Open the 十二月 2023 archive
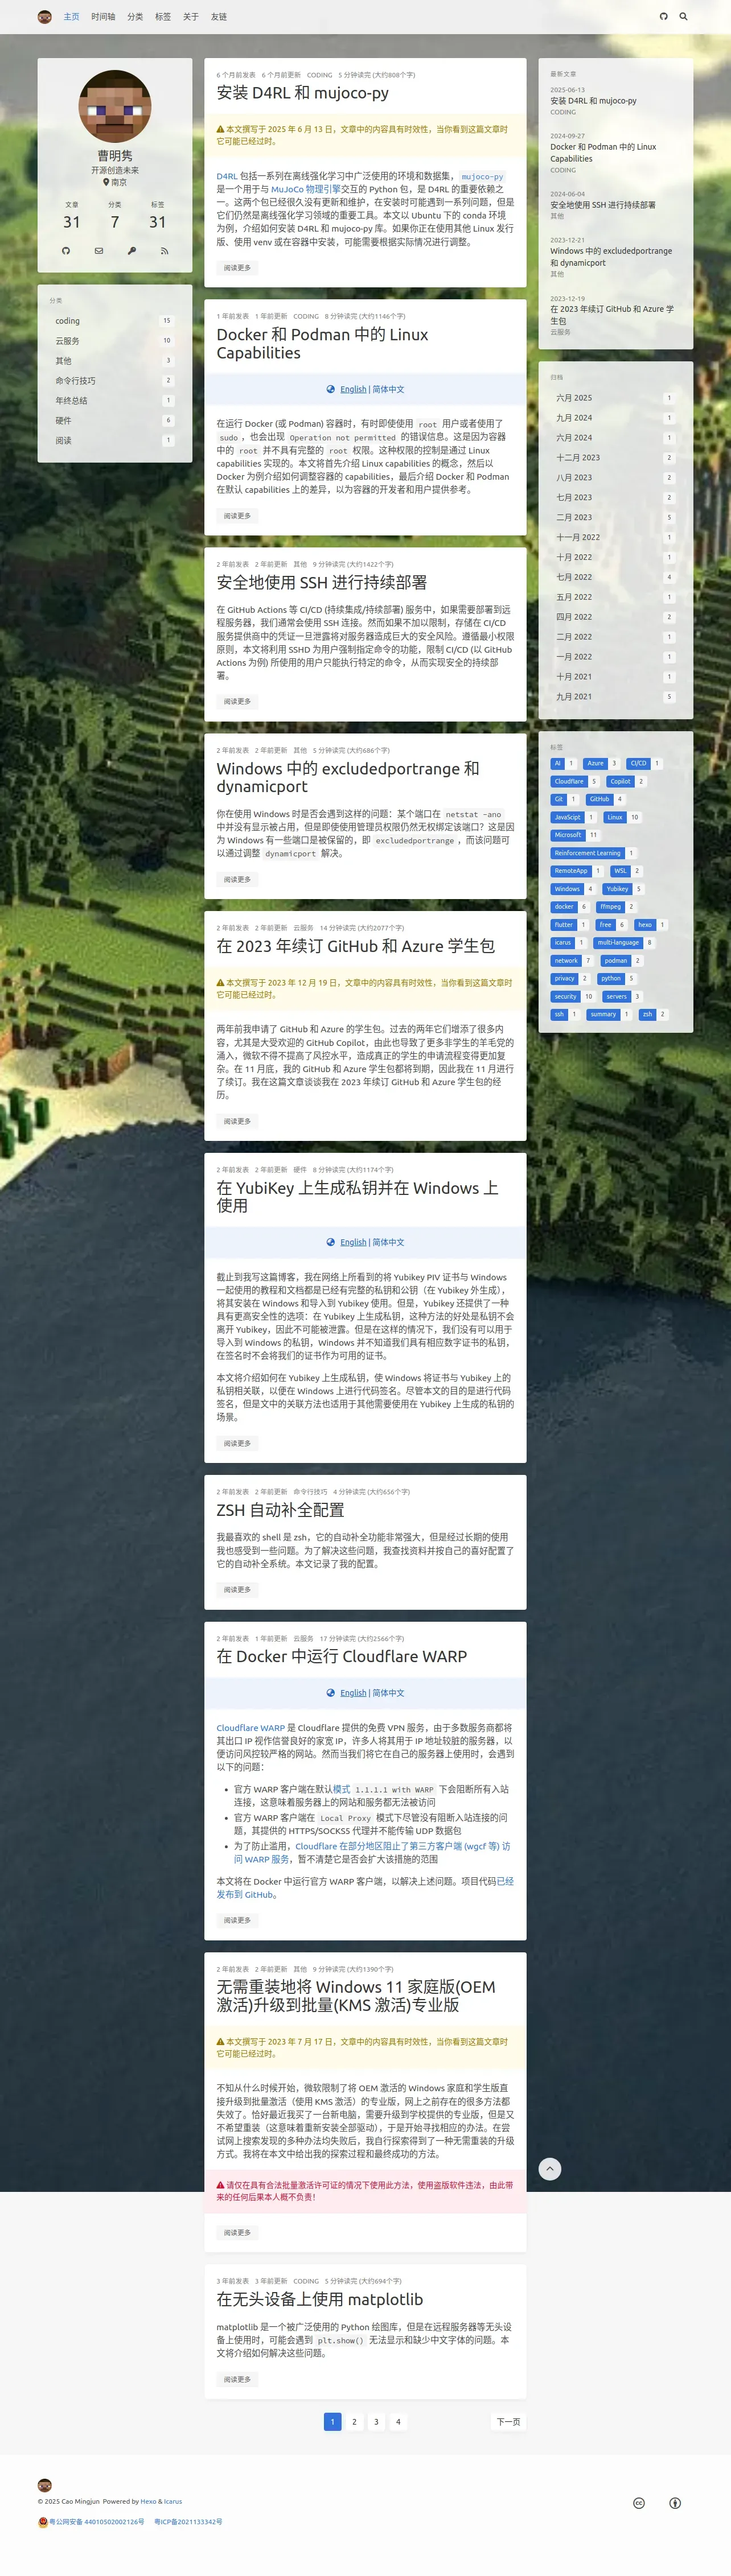 pyautogui.click(x=615, y=458)
